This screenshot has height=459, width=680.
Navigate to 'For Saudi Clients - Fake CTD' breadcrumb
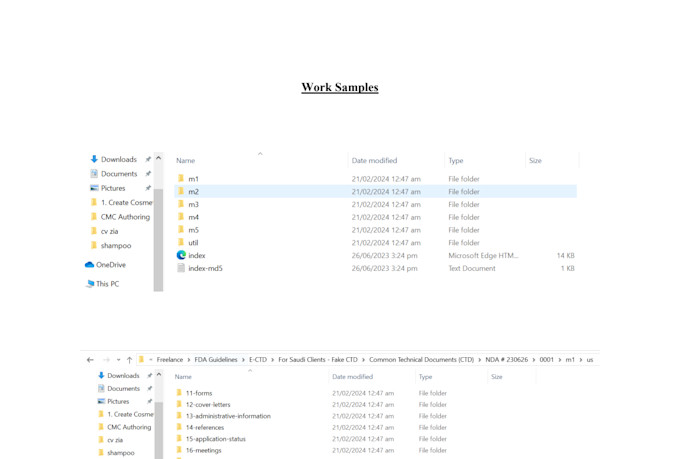(318, 360)
